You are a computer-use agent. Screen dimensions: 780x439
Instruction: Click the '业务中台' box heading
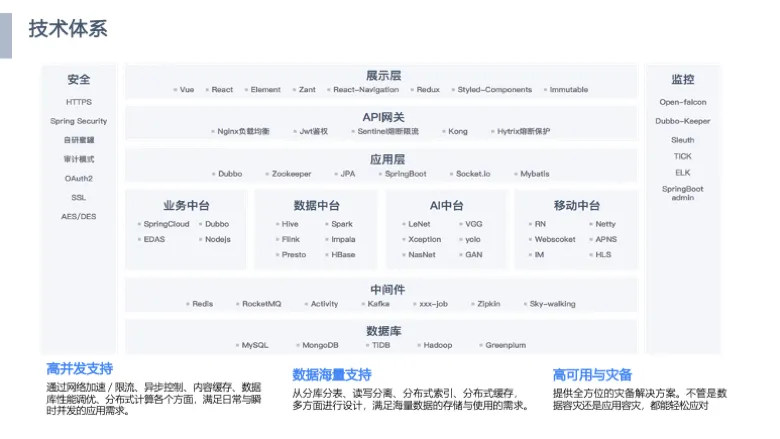186,205
